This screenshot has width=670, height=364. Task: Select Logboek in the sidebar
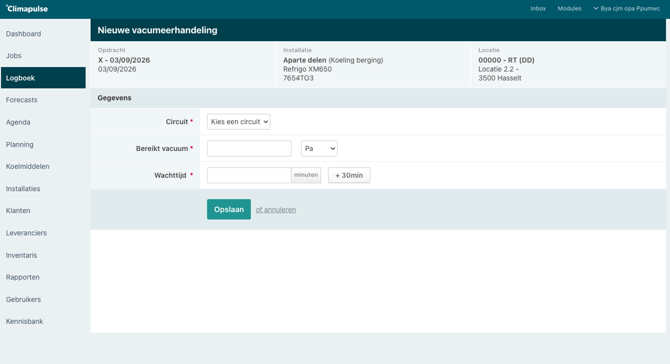click(x=43, y=78)
